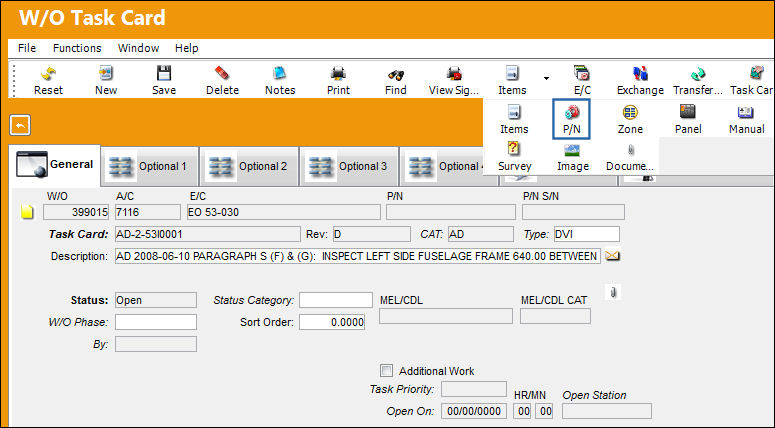This screenshot has width=775, height=428.
Task: Switch to the Optional 1 tab
Action: click(150, 166)
